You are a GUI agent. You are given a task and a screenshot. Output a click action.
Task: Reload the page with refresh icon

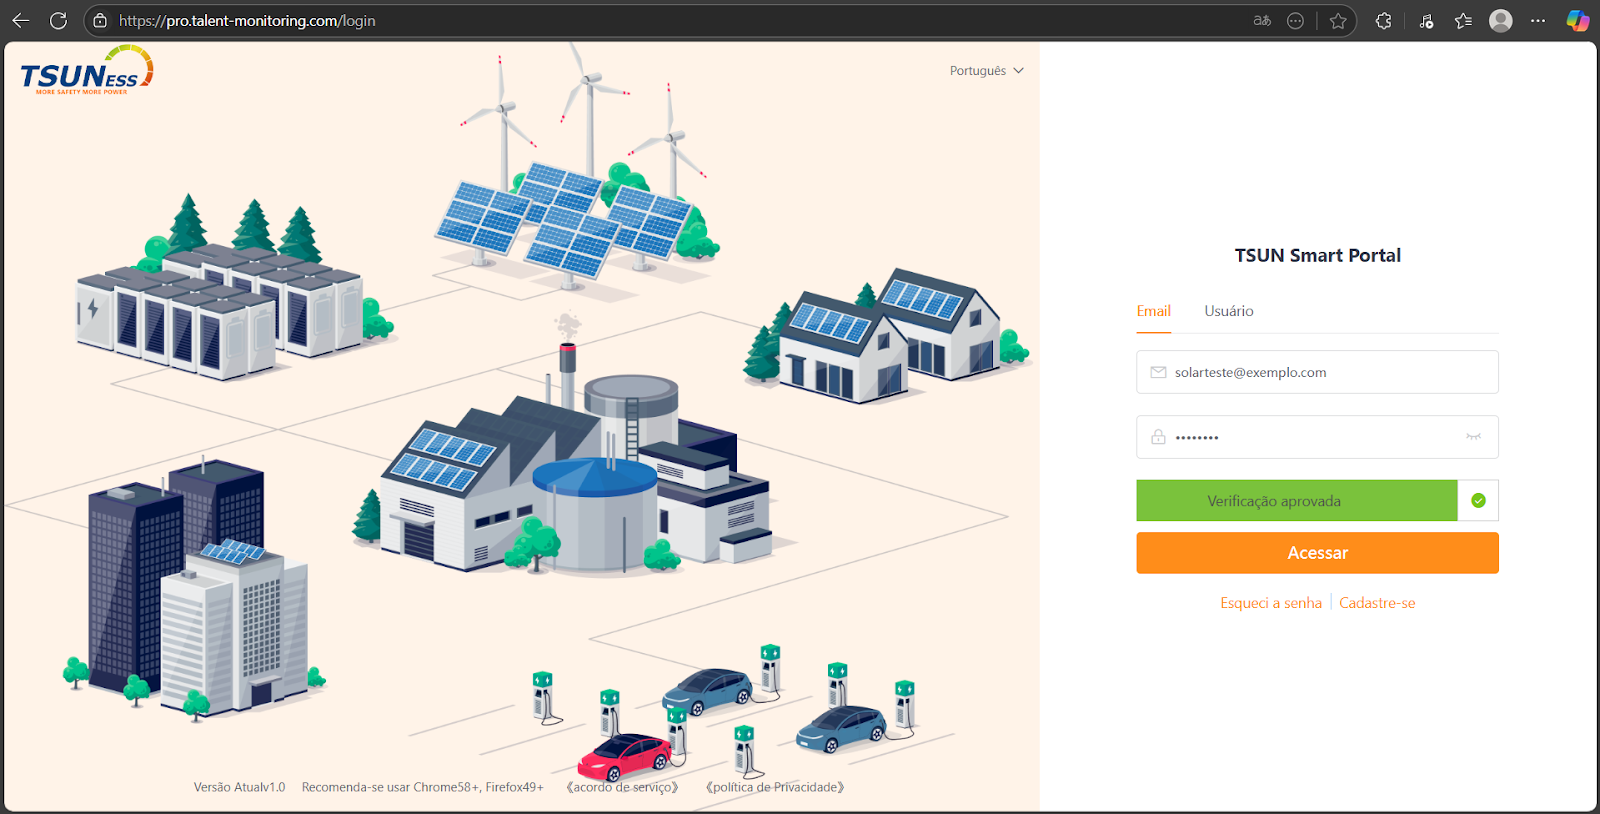click(x=58, y=21)
